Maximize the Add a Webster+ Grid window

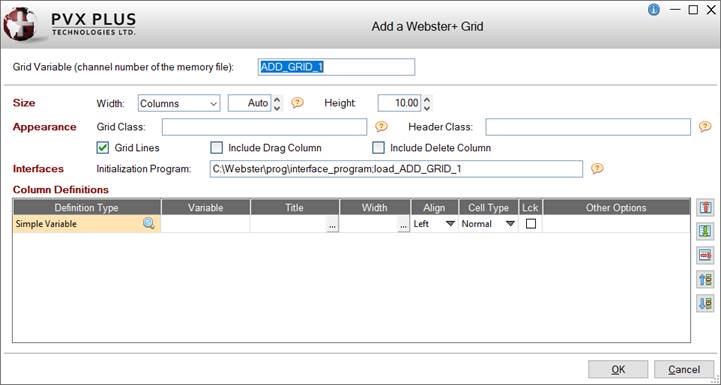pos(693,10)
